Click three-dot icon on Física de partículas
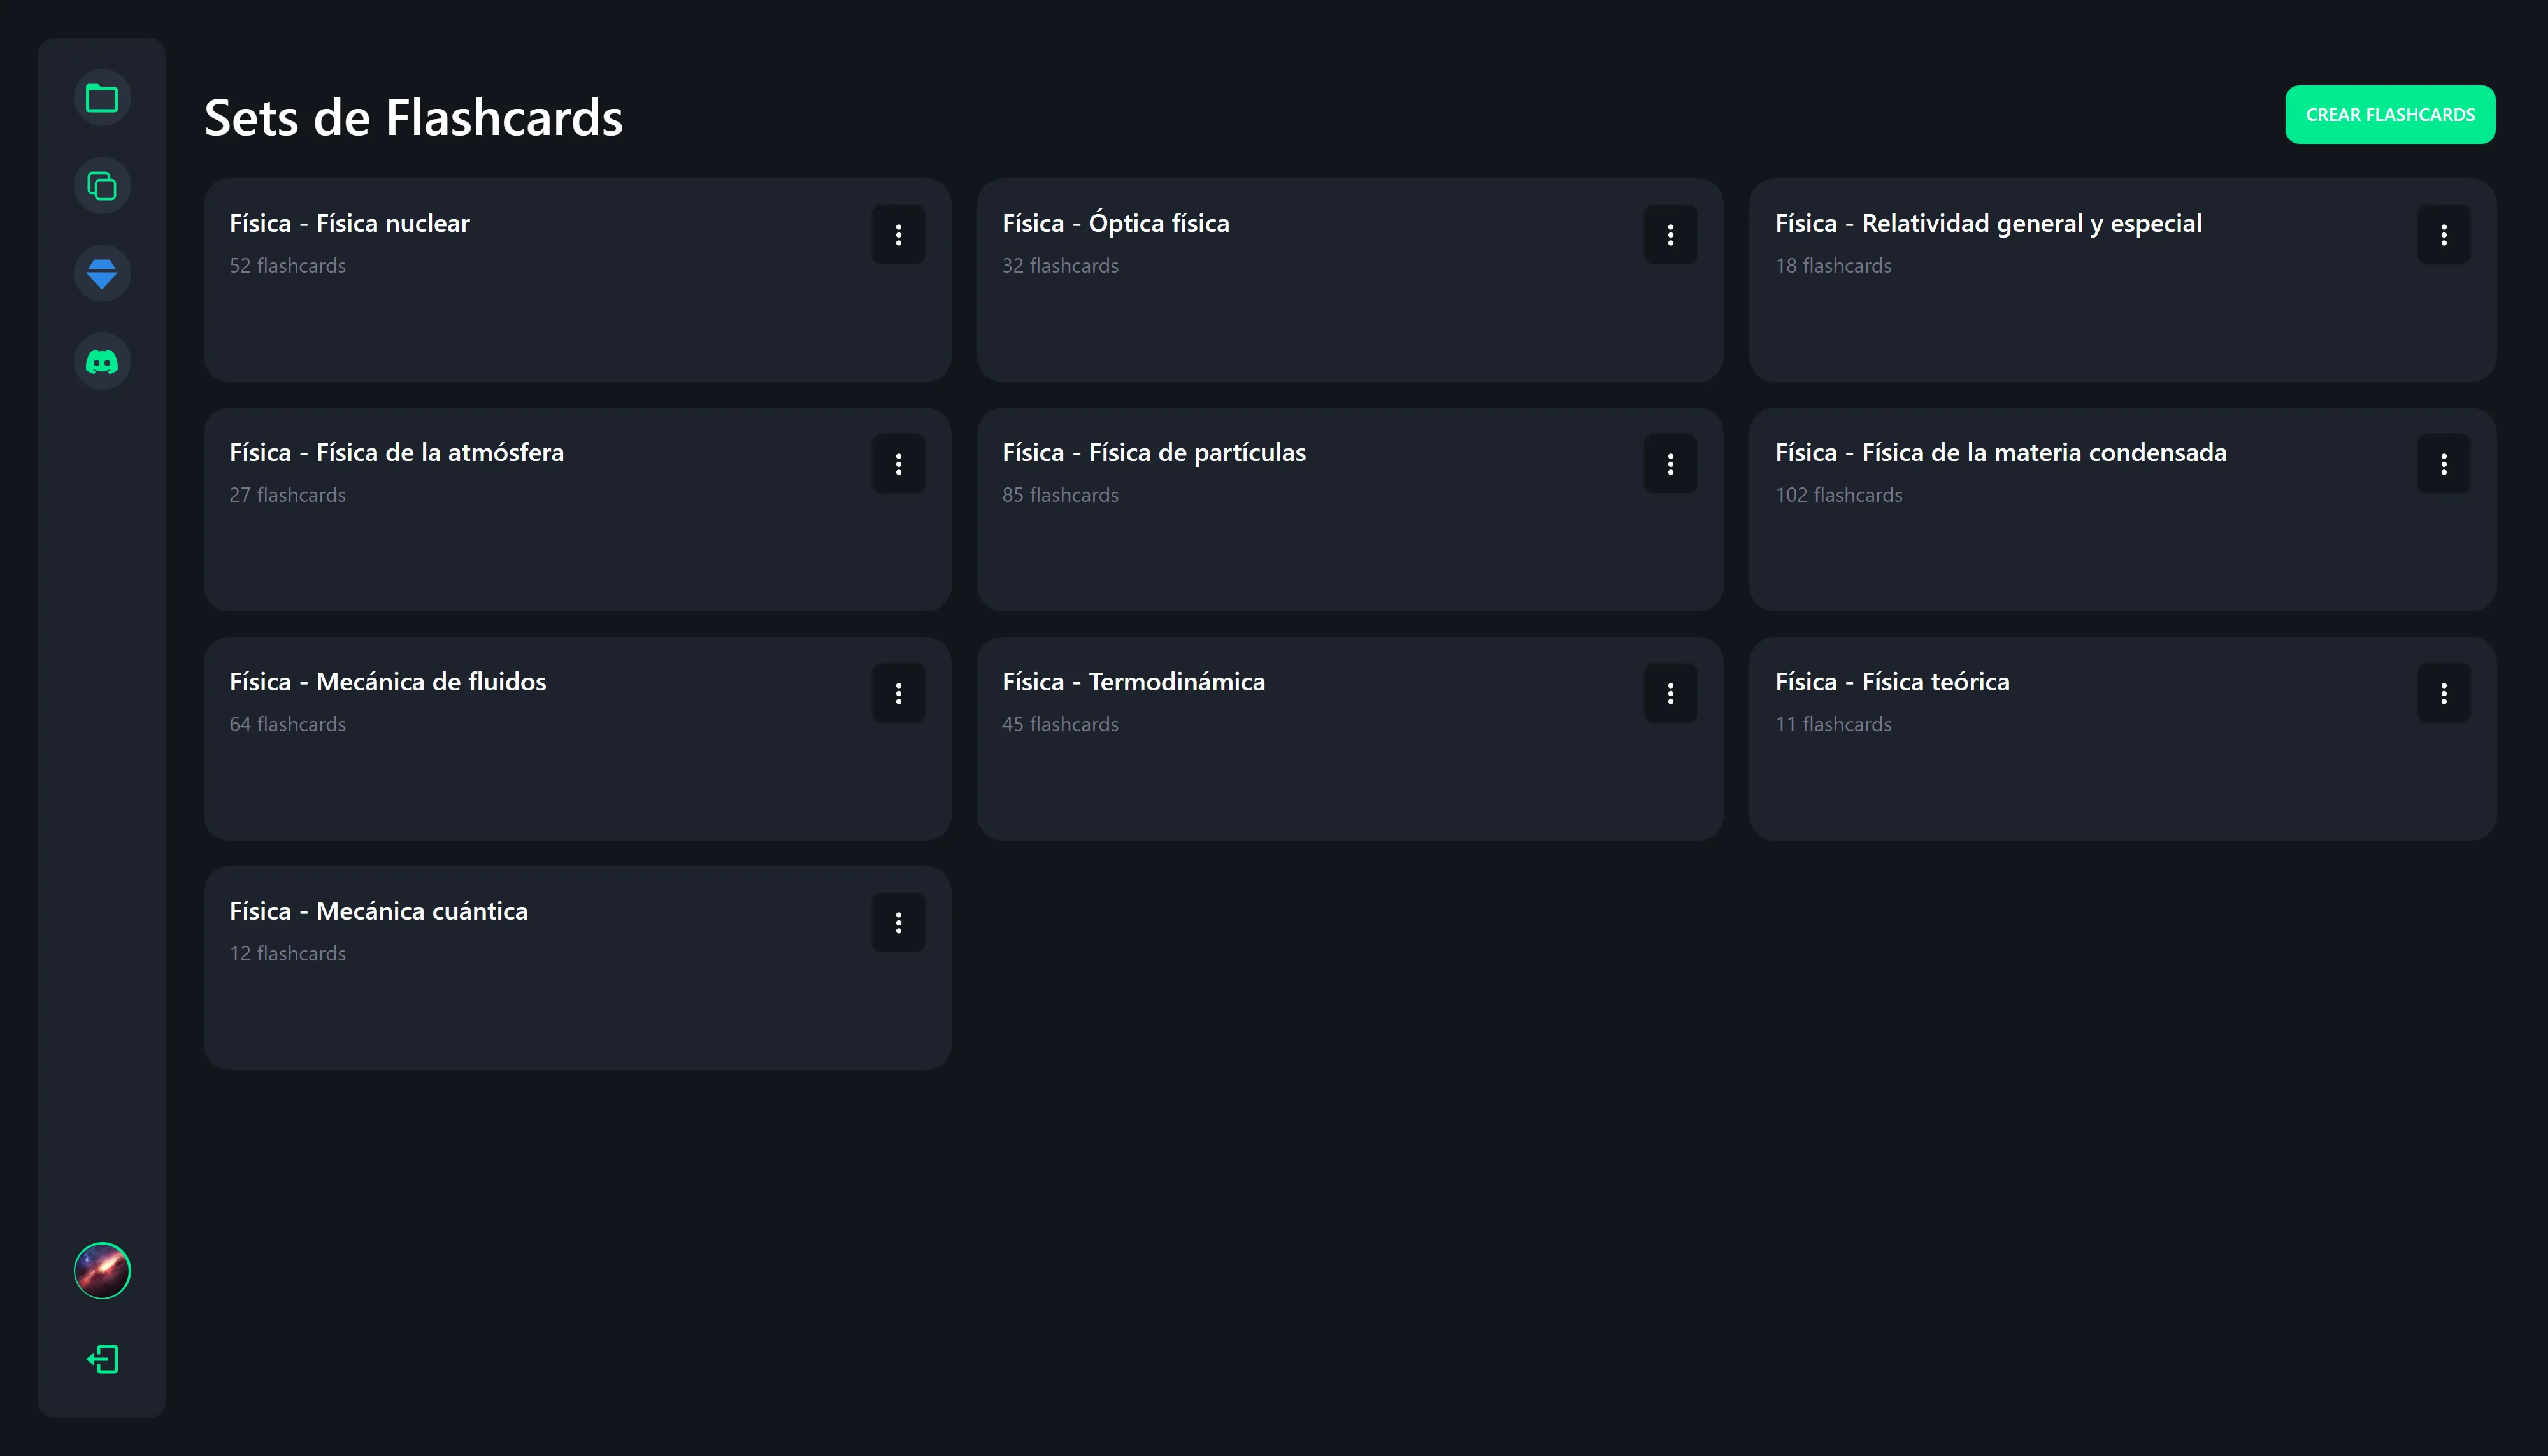The height and width of the screenshot is (1456, 2548). [1670, 464]
